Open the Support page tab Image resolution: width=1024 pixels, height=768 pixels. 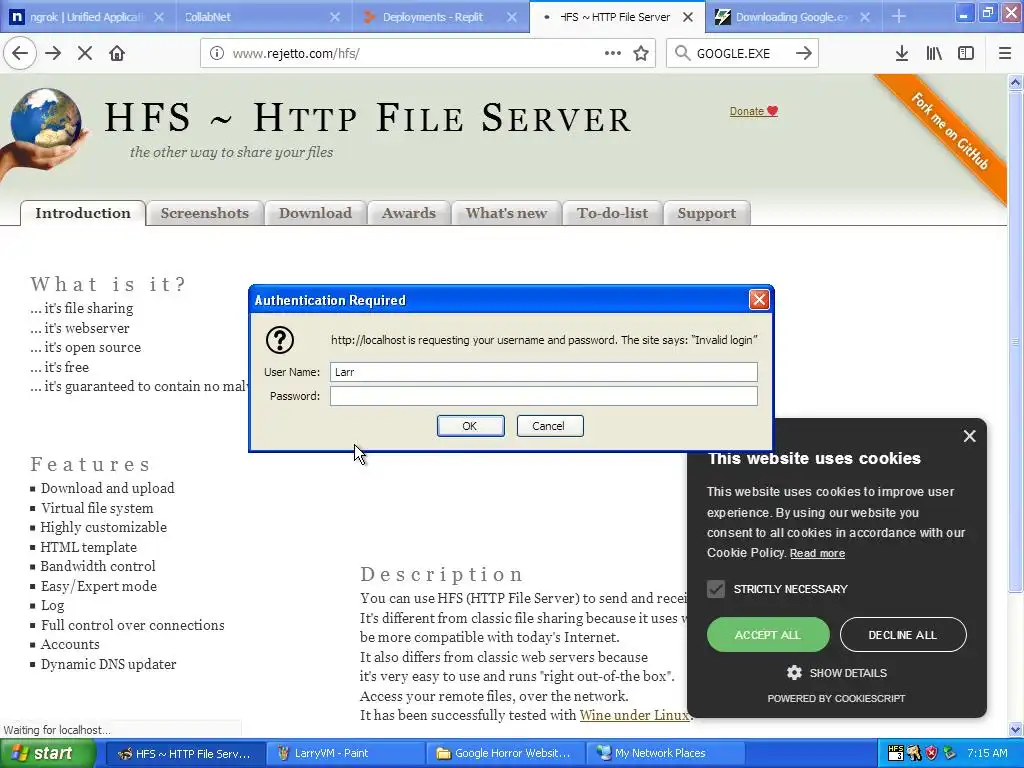(x=707, y=213)
